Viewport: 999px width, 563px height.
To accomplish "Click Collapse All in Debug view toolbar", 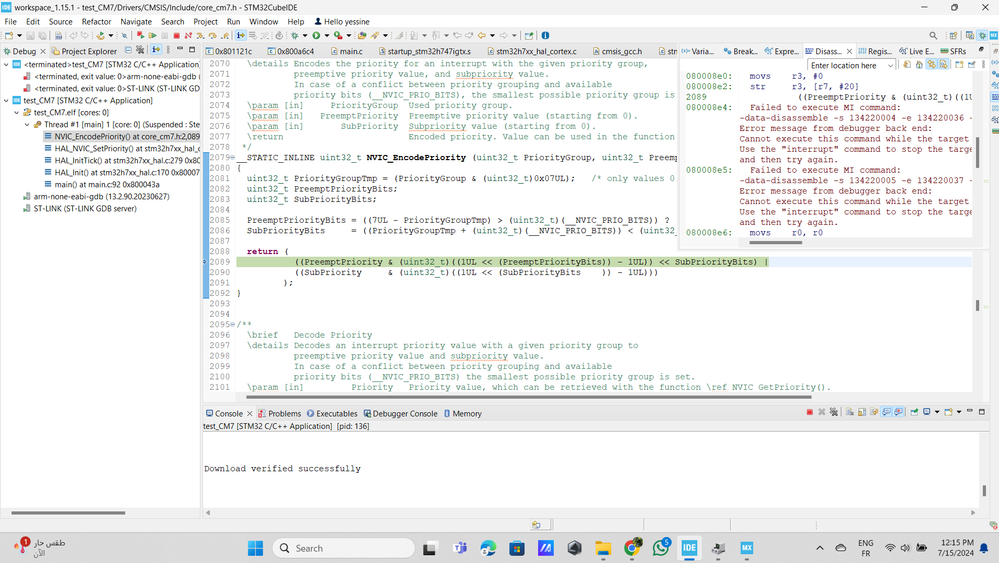I will point(128,50).
